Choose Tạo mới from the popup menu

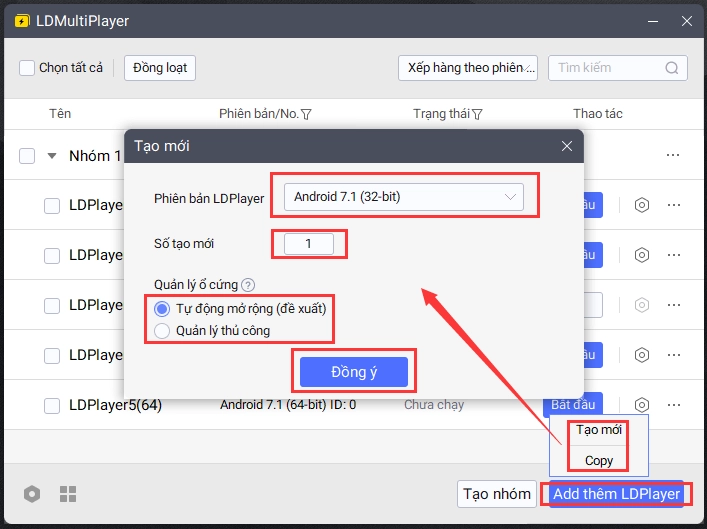pos(598,430)
